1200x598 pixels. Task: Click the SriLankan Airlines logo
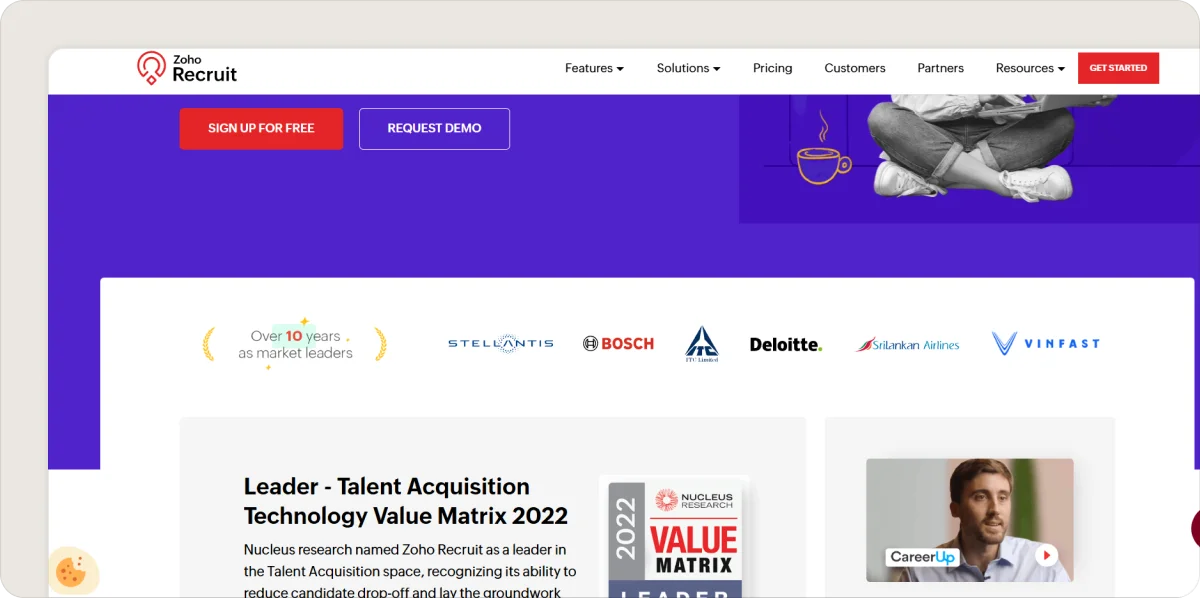[907, 344]
